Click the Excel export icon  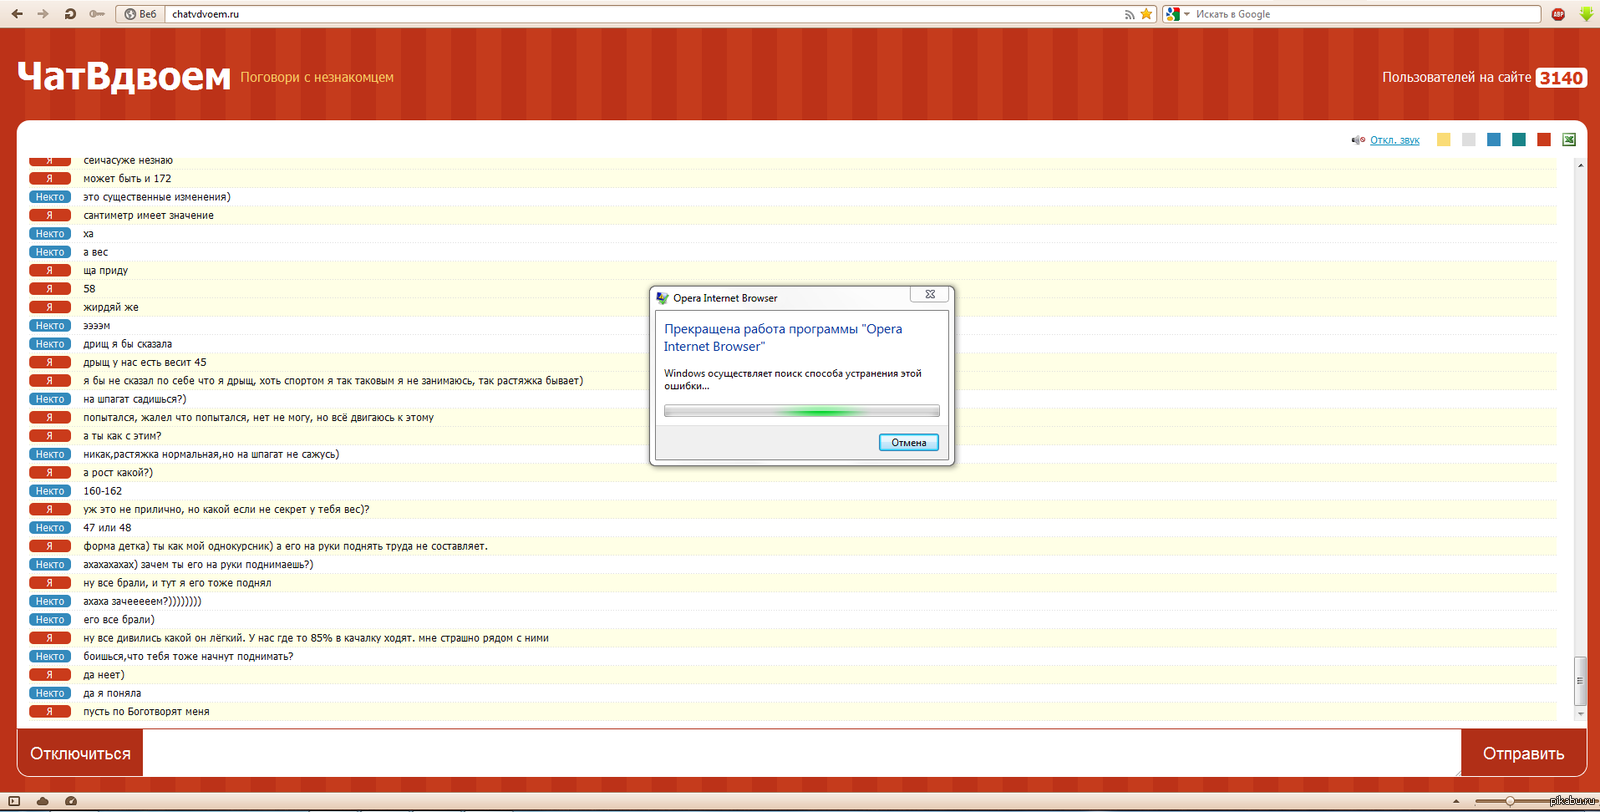point(1569,140)
